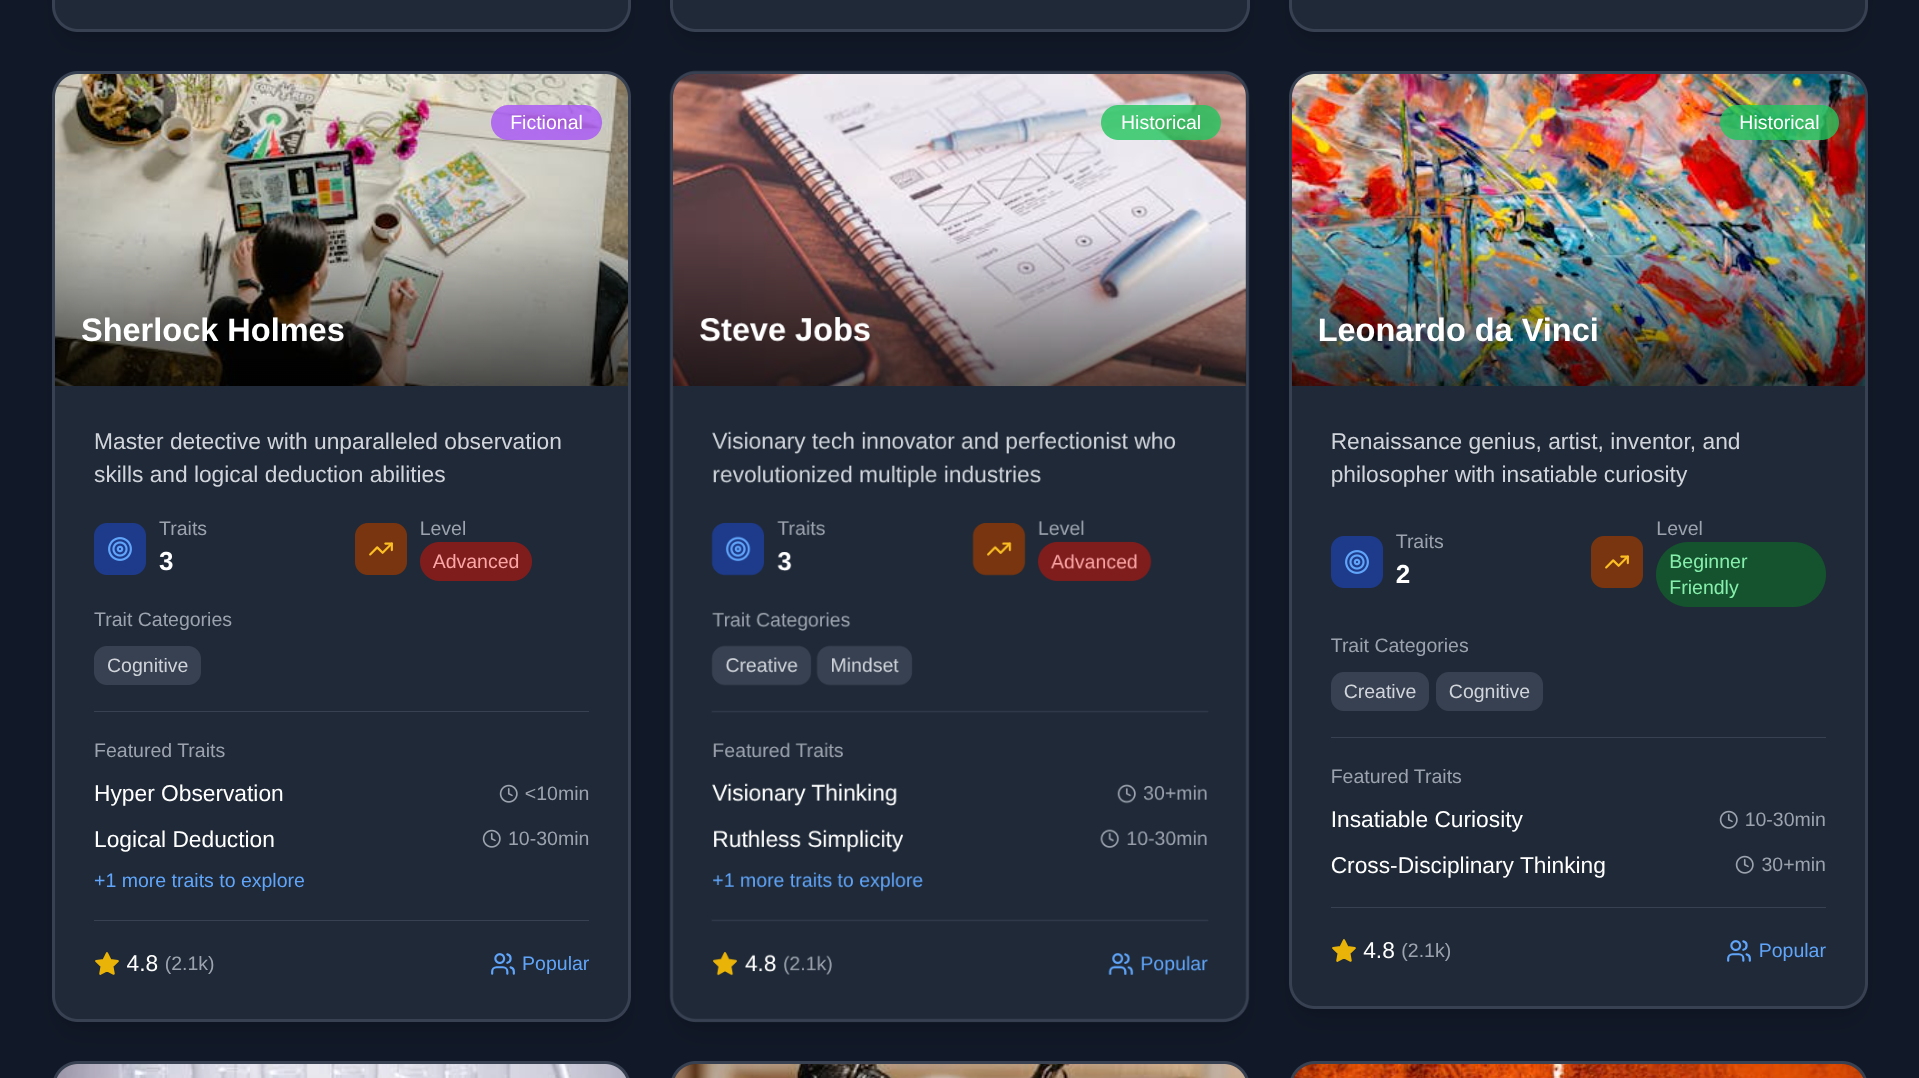Click the Level trend icon on Steve Jobs card
This screenshot has width=1919, height=1078.
(999, 549)
